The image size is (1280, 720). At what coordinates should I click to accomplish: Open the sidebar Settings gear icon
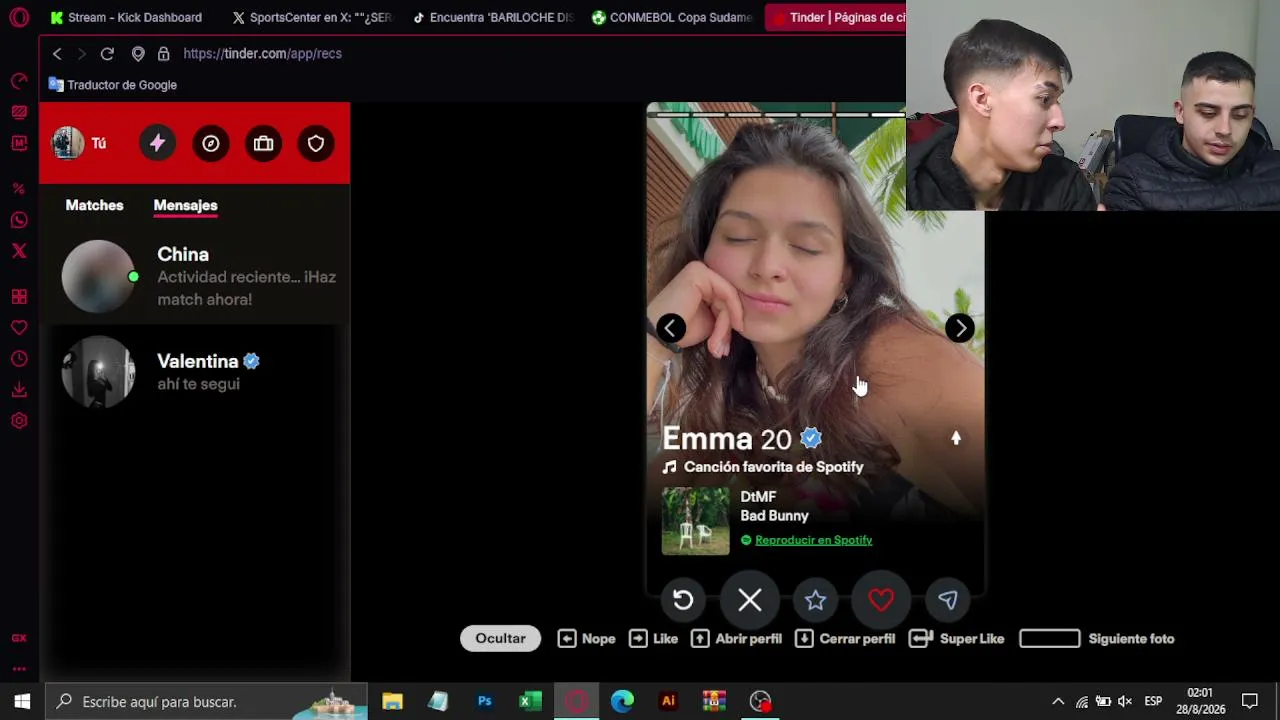[19, 421]
